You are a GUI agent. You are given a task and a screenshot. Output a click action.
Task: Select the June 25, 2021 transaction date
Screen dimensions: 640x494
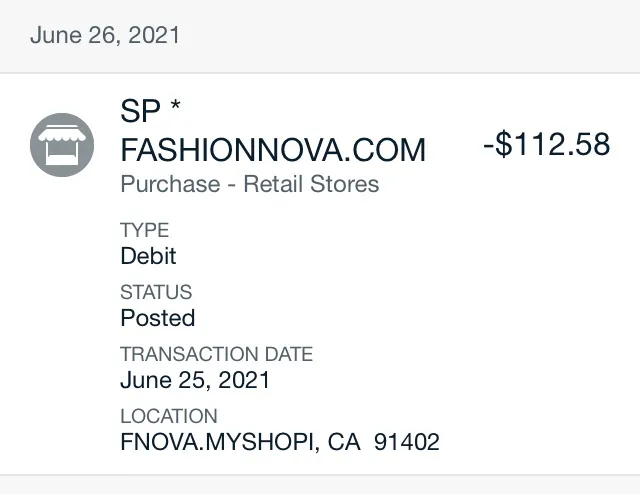(x=195, y=380)
